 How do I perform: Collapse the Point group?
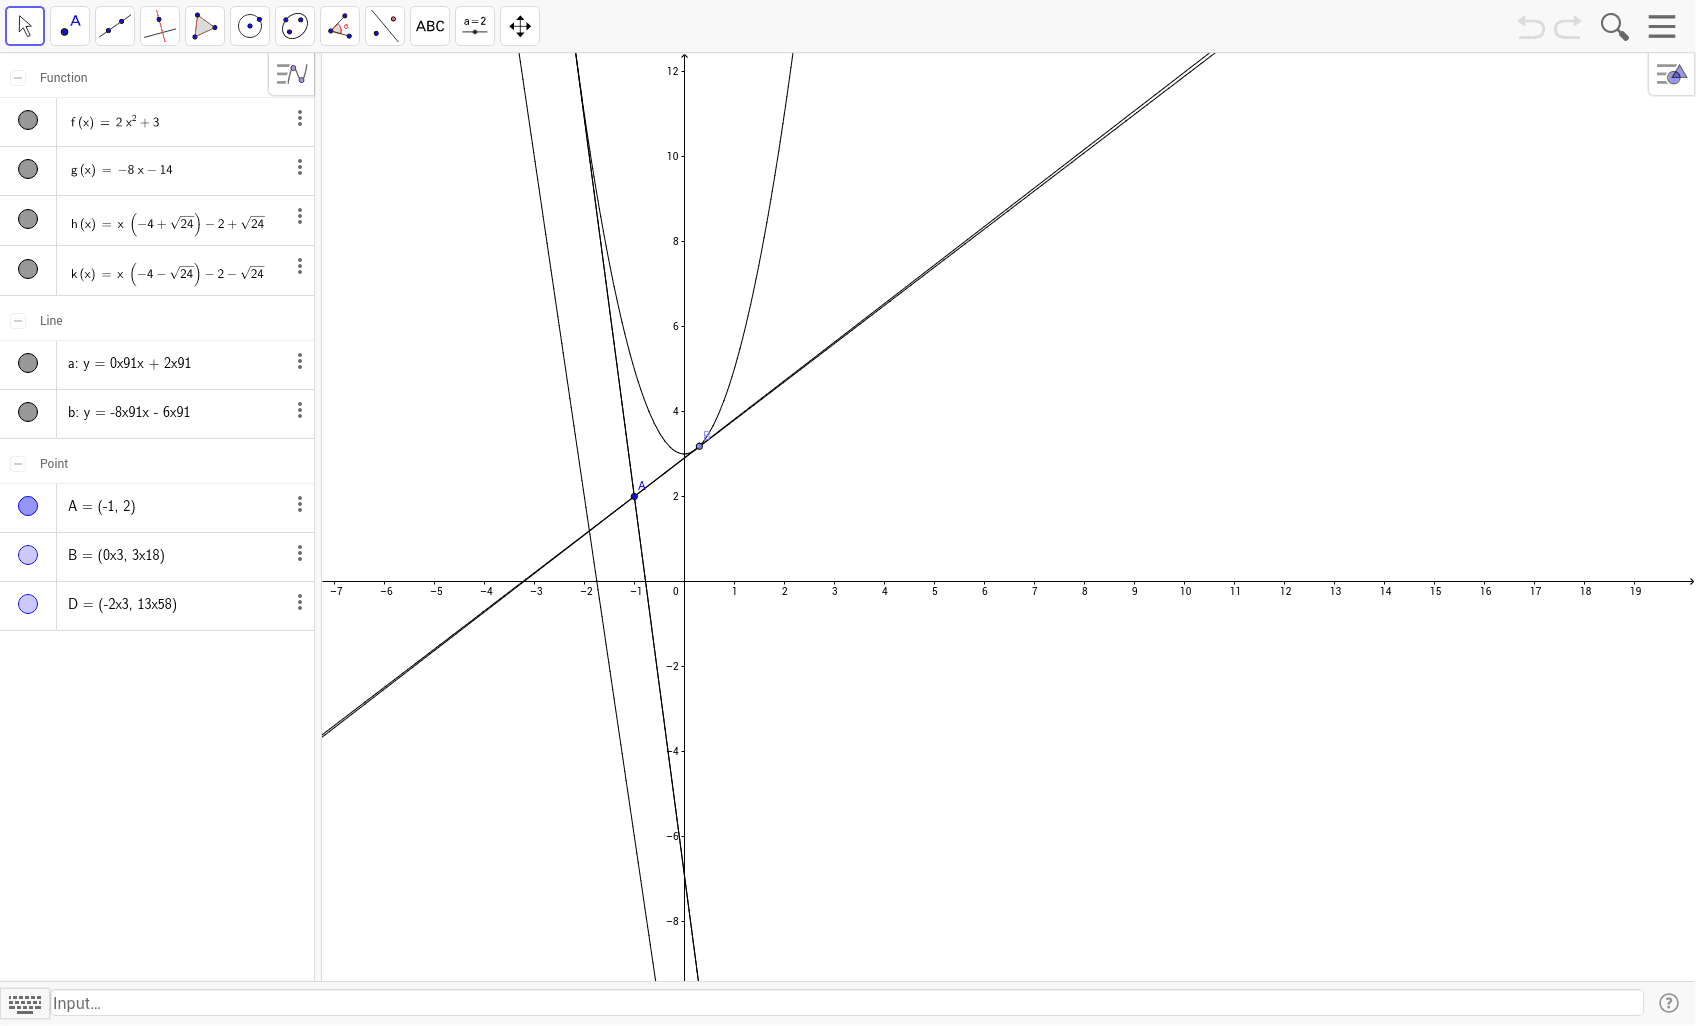click(18, 464)
